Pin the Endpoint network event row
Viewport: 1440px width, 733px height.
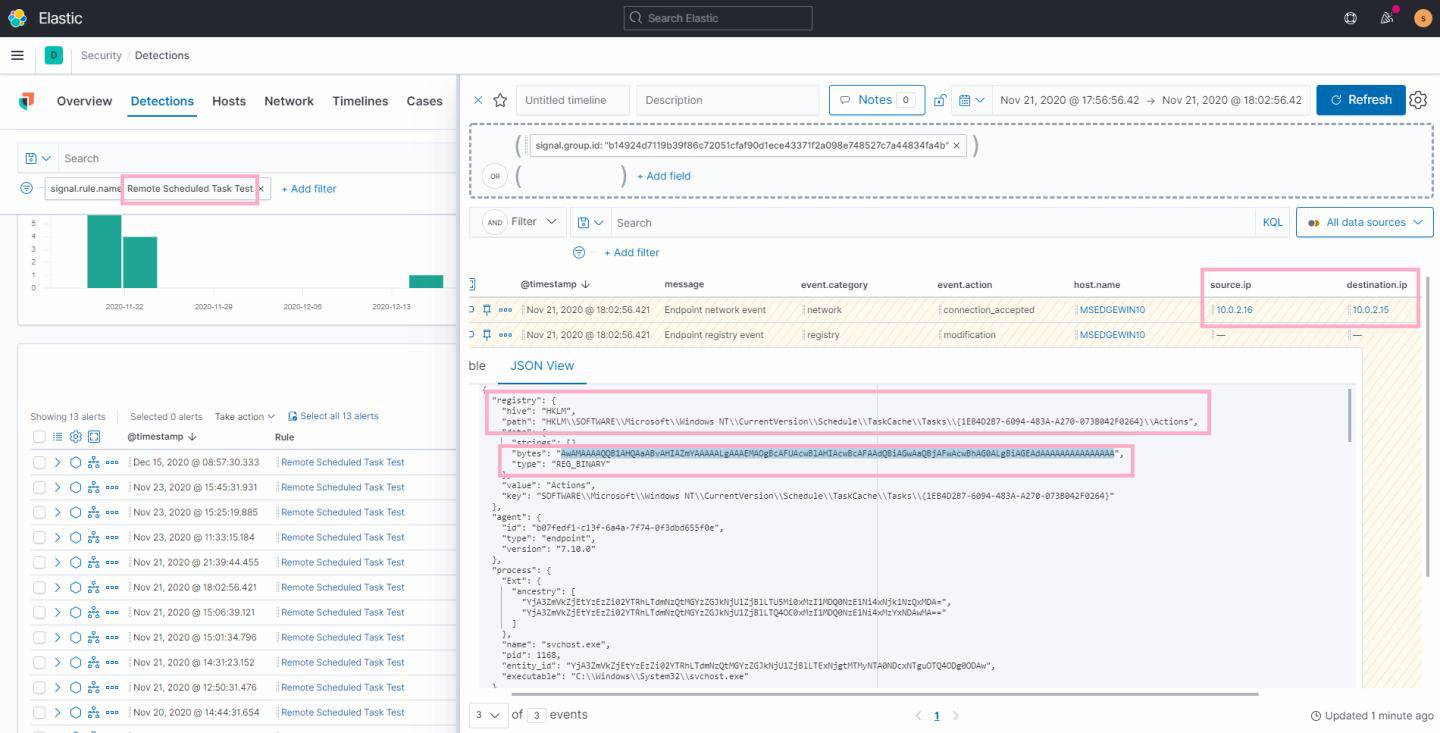tap(487, 309)
